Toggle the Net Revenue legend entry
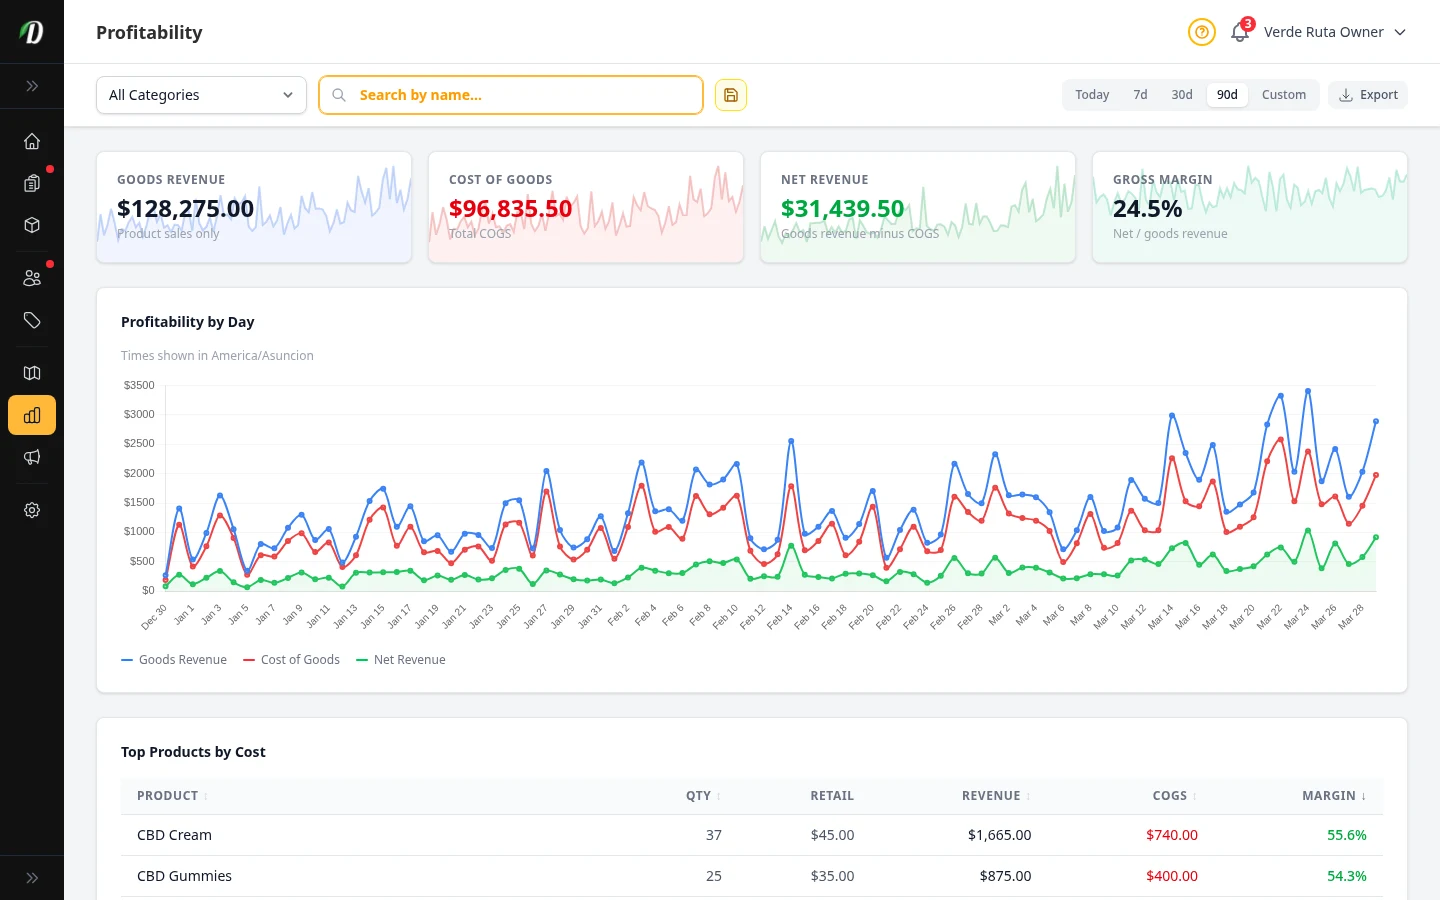This screenshot has height=900, width=1440. tap(400, 659)
